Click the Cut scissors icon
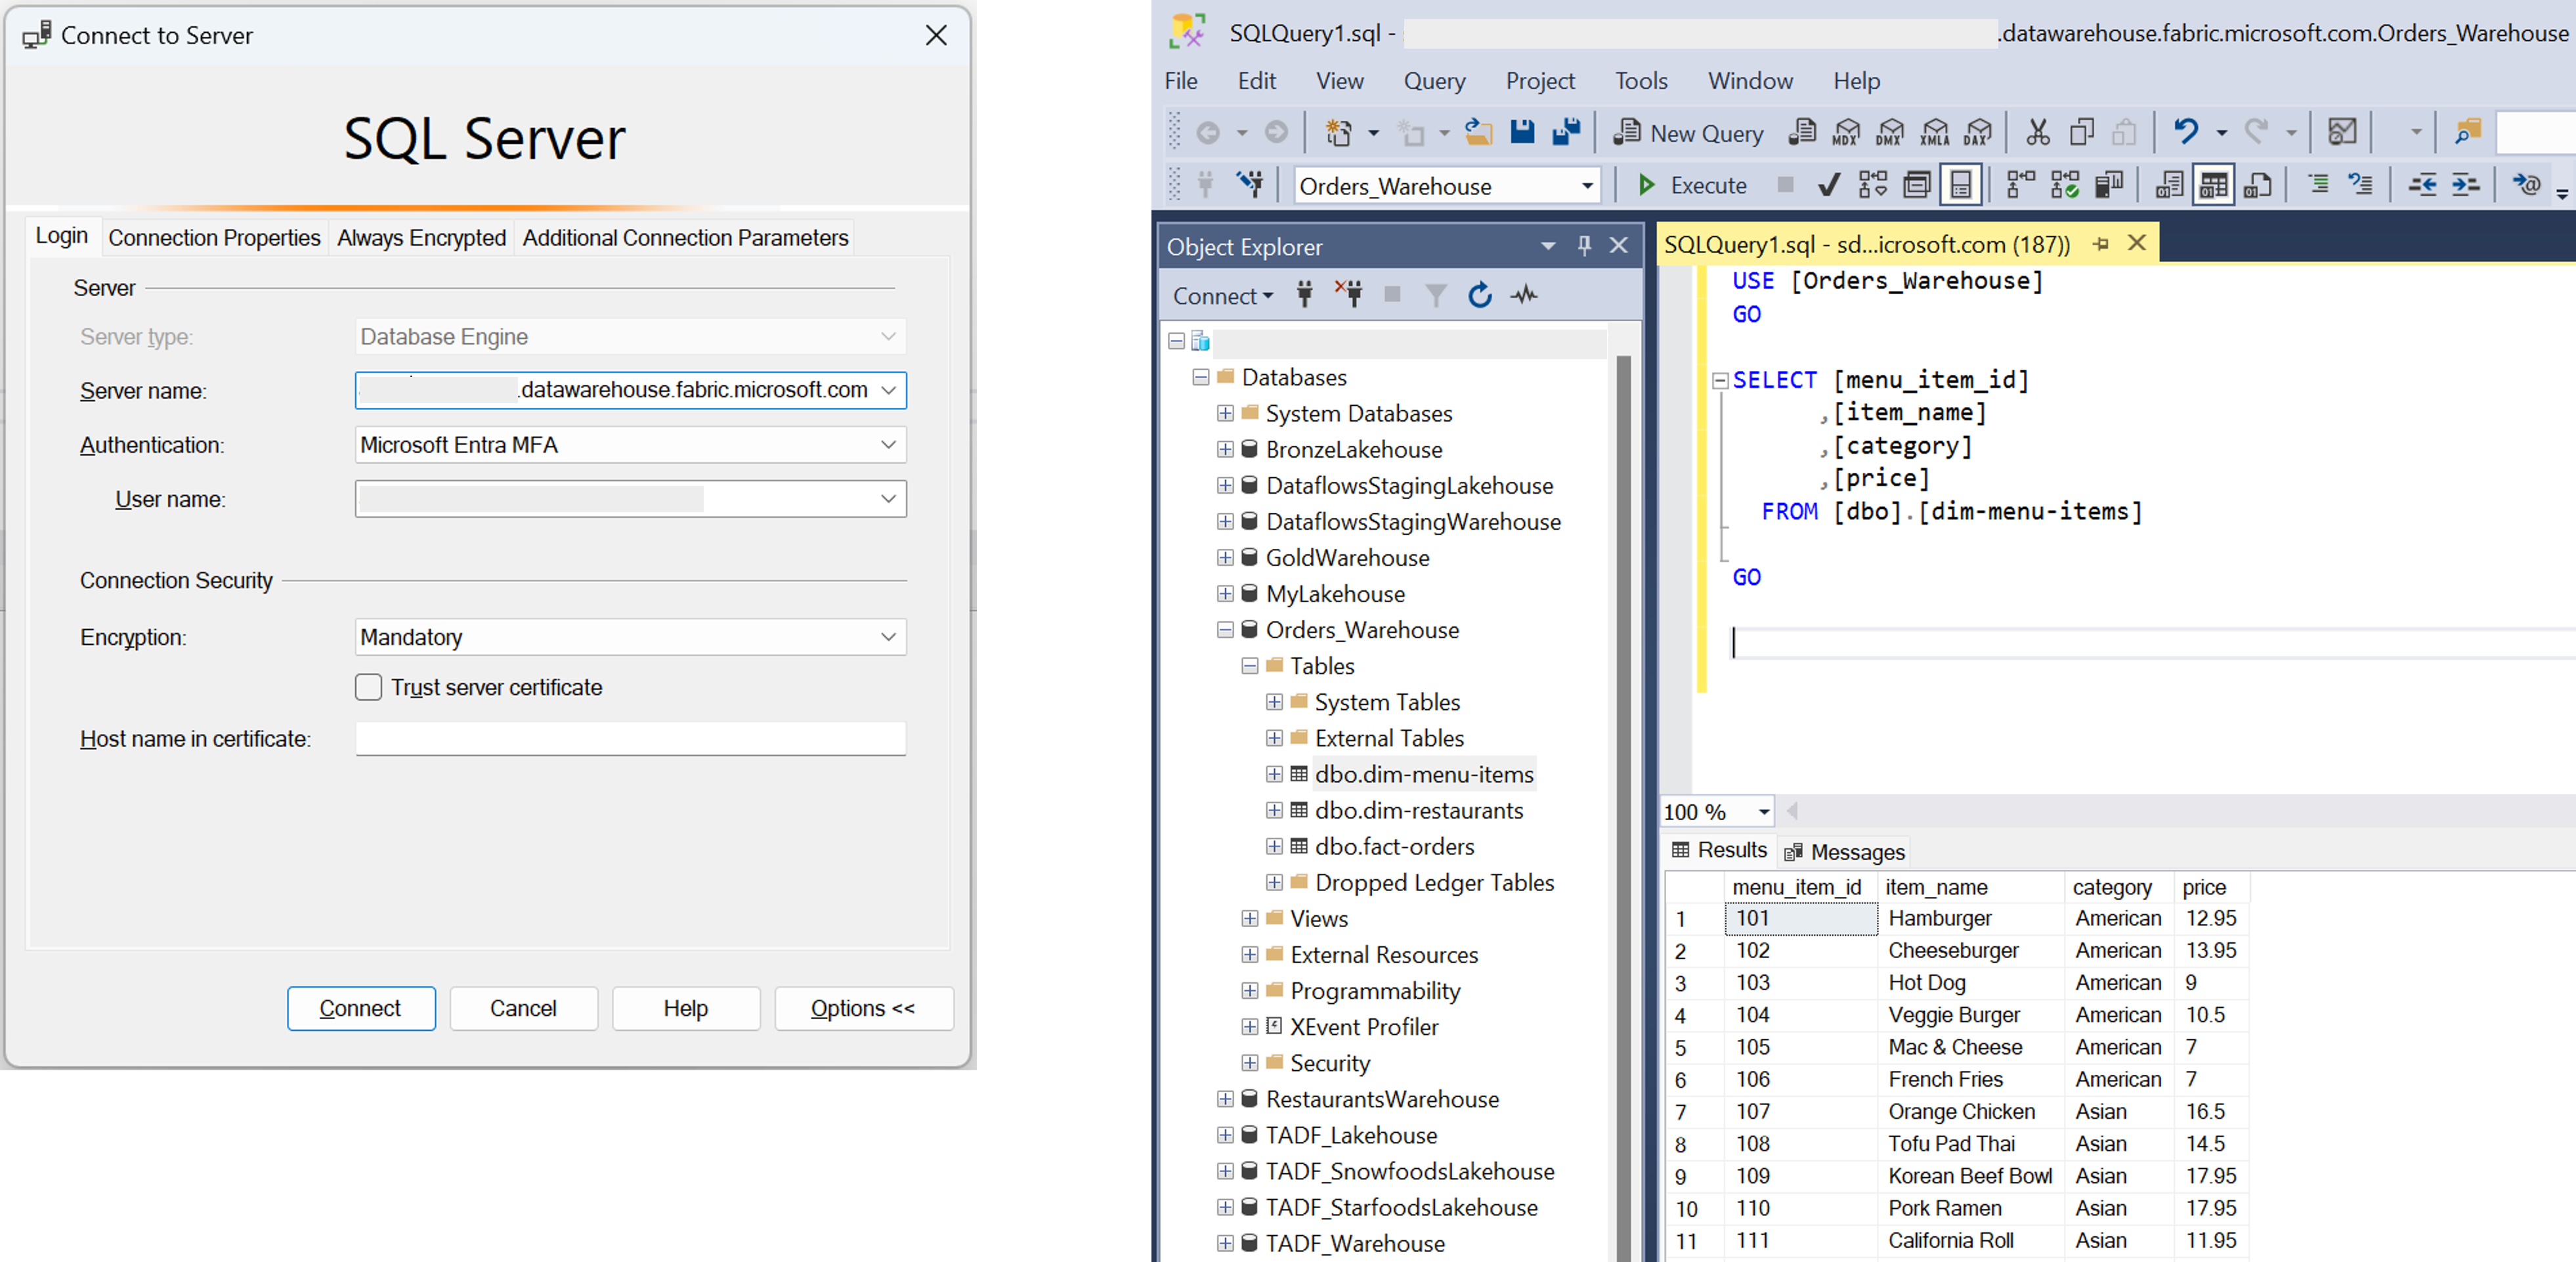The width and height of the screenshot is (2576, 1262). pyautogui.click(x=2038, y=132)
